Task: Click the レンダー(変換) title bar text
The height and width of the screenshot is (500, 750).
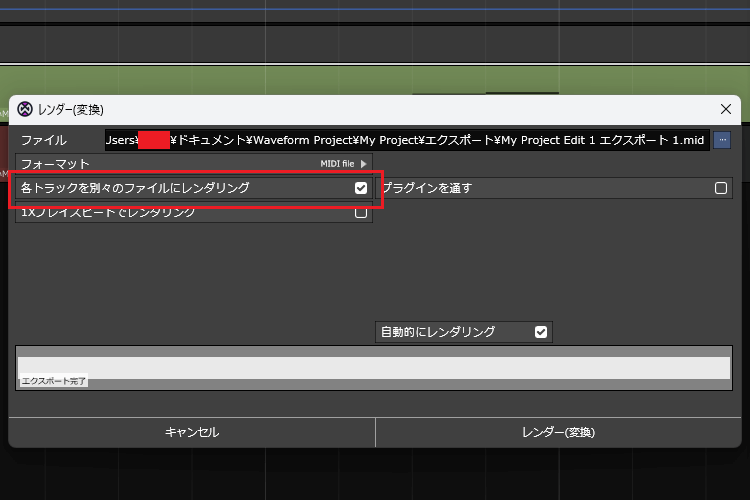Action: (x=71, y=109)
